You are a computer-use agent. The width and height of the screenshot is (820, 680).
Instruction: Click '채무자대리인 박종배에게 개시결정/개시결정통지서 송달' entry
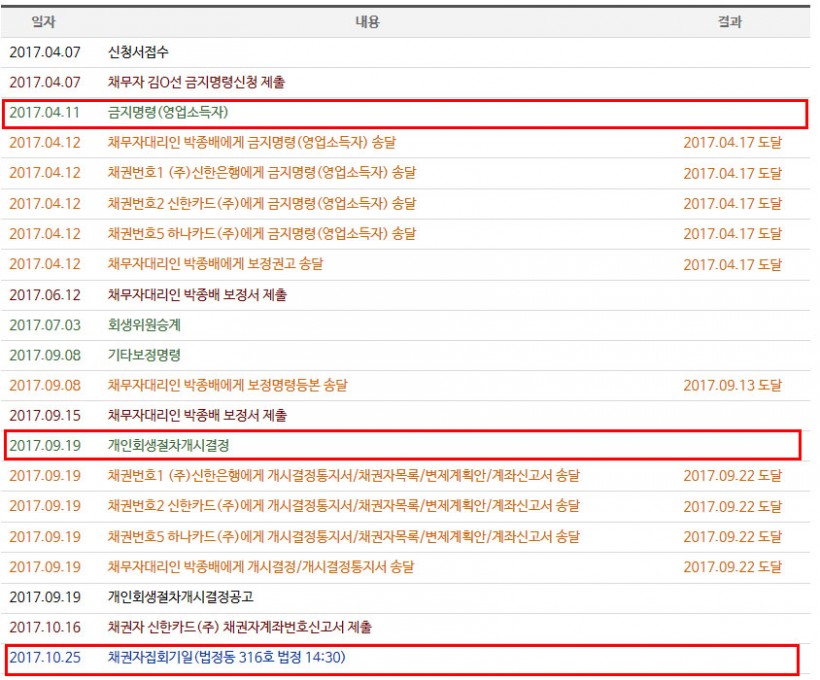pyautogui.click(x=260, y=567)
